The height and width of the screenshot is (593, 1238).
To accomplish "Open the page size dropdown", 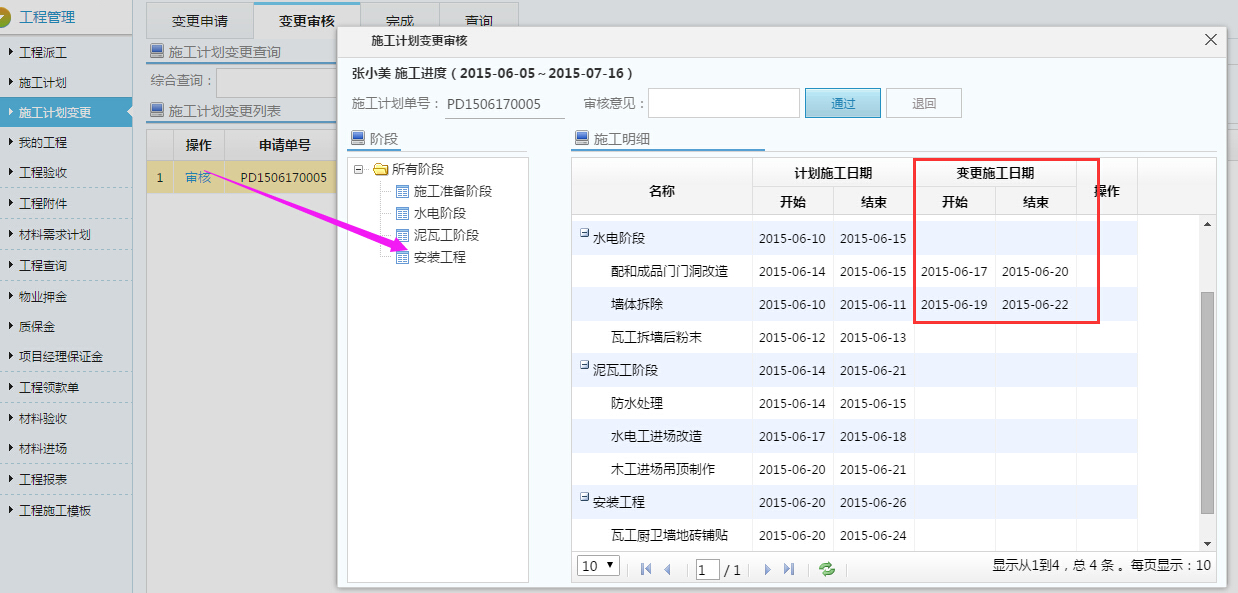I will (598, 566).
